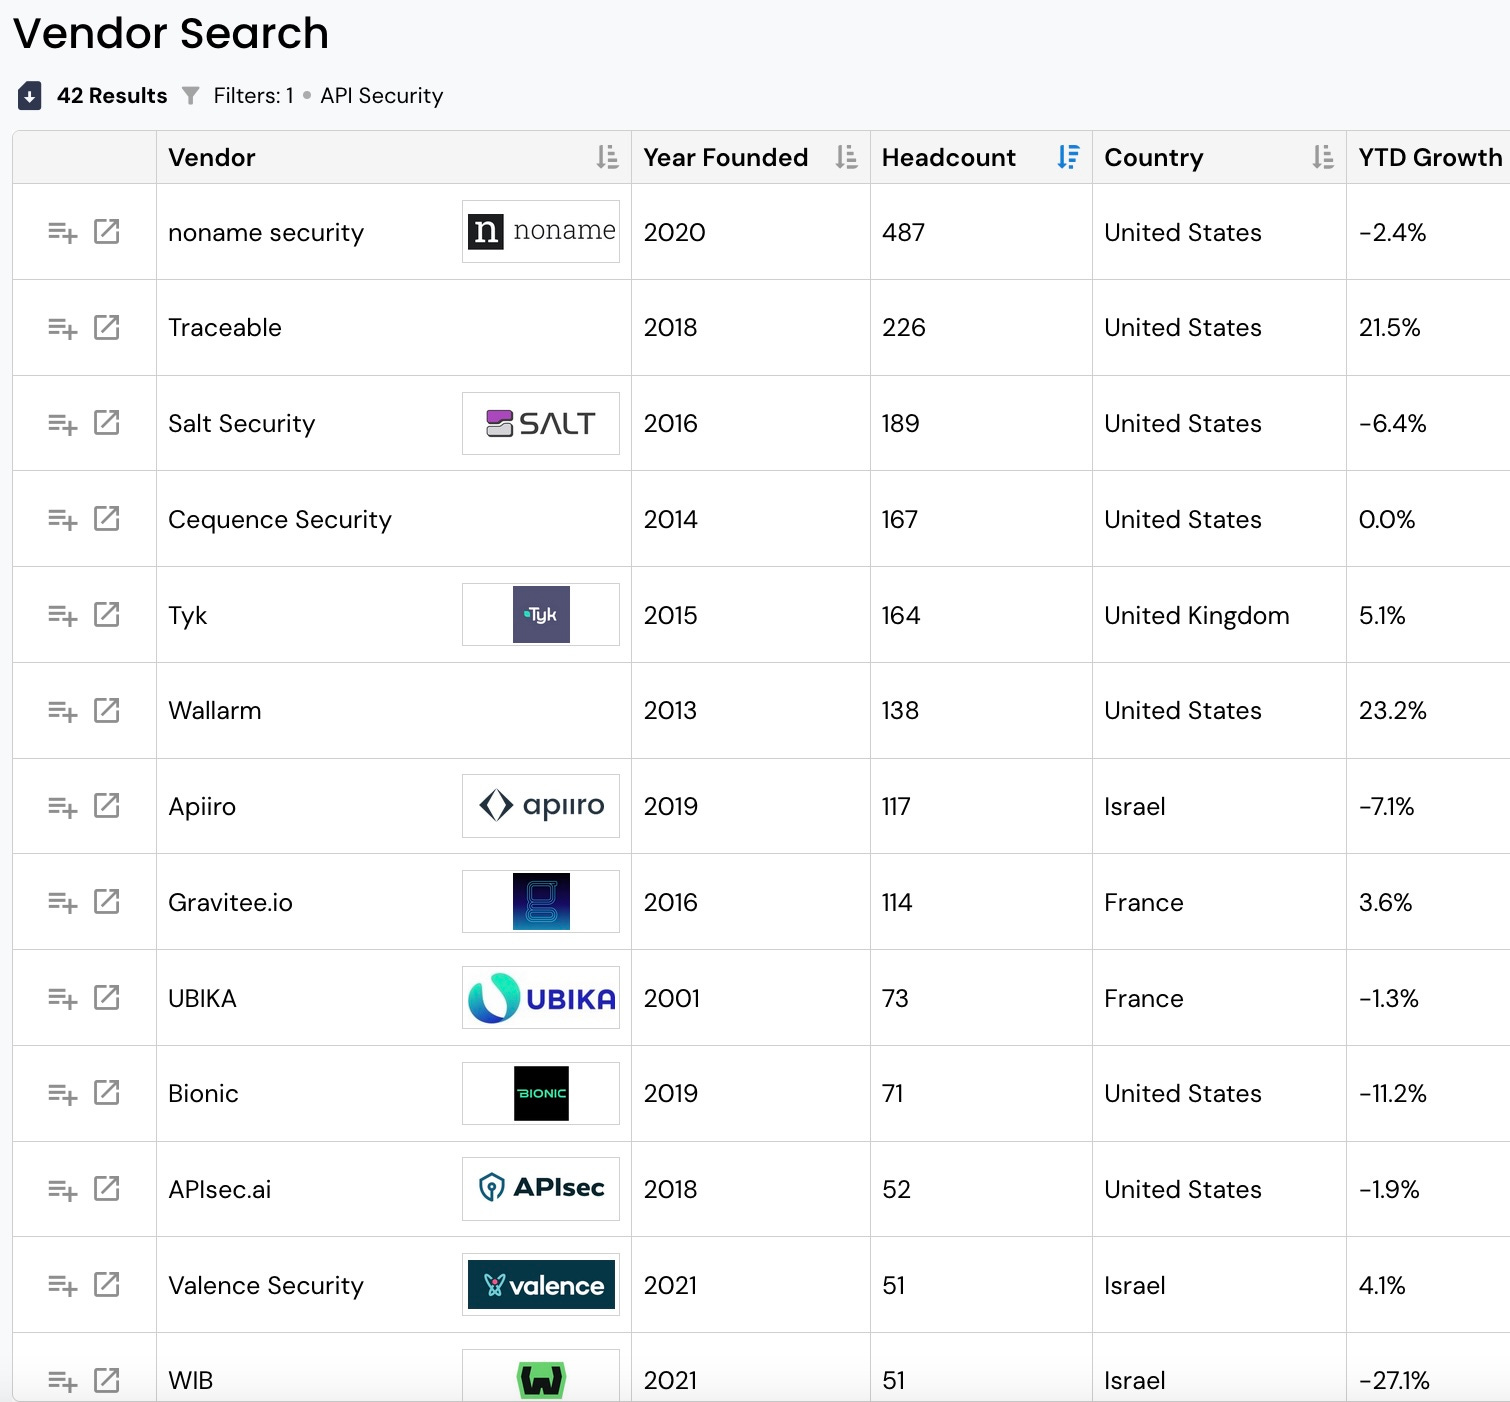Click the noname logo thumbnail
1510x1402 pixels.
coord(541,232)
